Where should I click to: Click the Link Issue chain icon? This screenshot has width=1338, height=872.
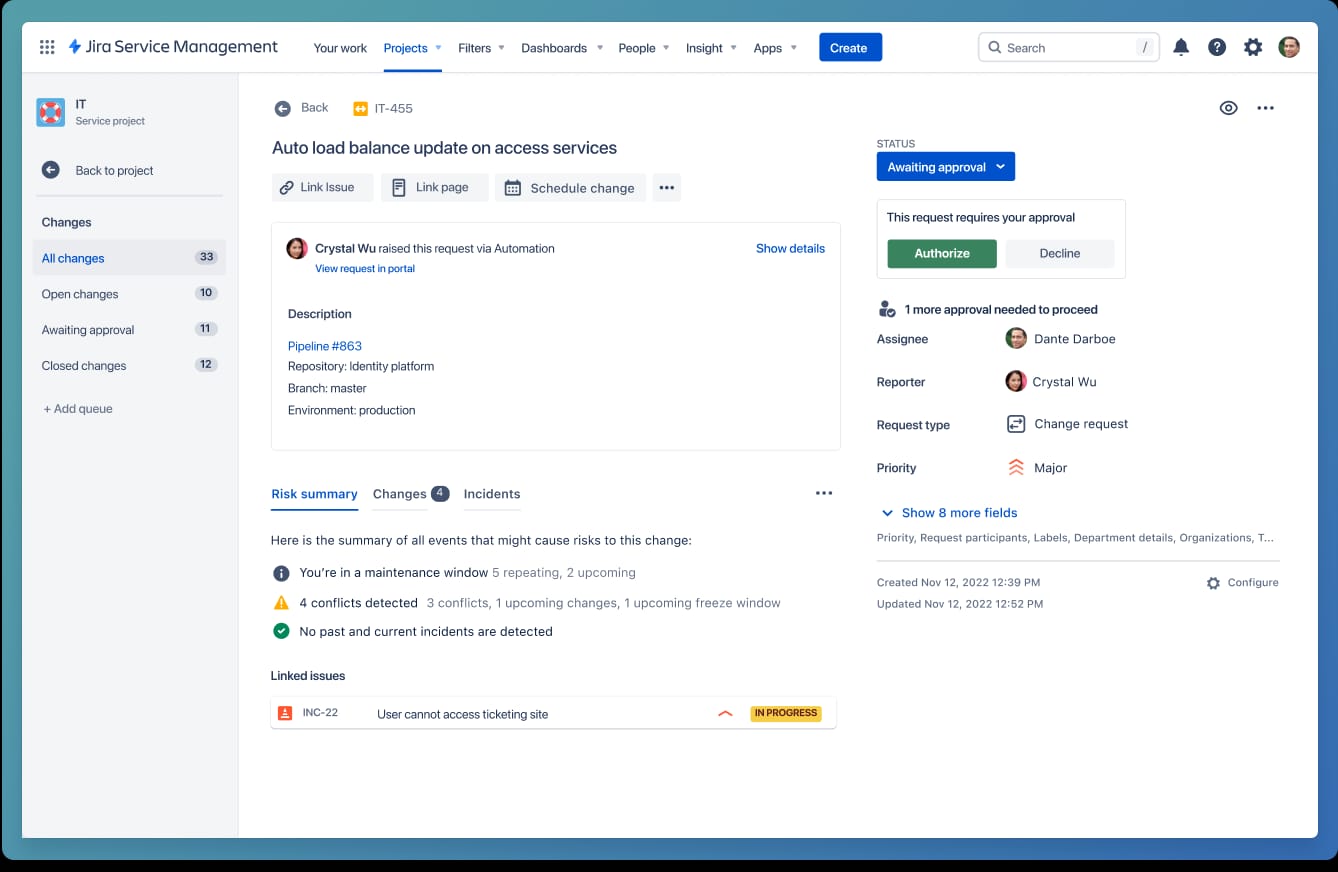coord(287,187)
